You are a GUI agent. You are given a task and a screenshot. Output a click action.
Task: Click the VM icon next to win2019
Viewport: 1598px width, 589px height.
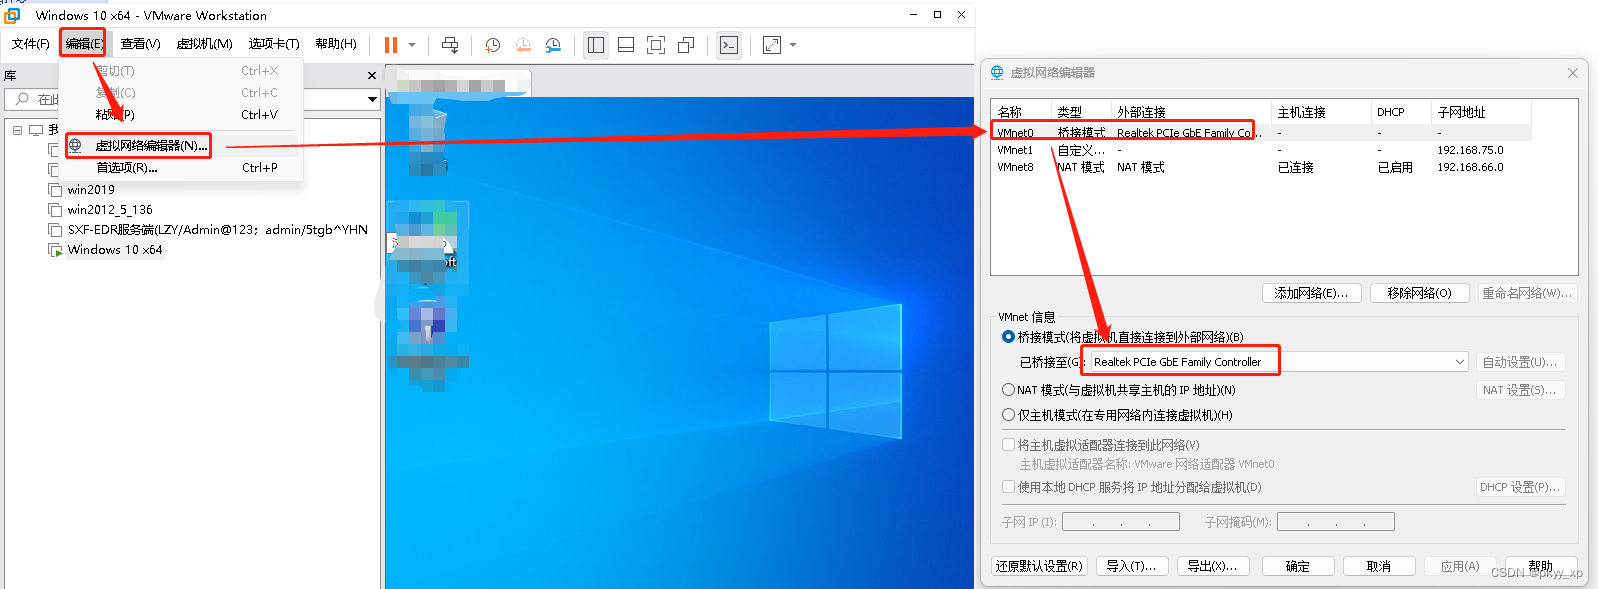55,190
